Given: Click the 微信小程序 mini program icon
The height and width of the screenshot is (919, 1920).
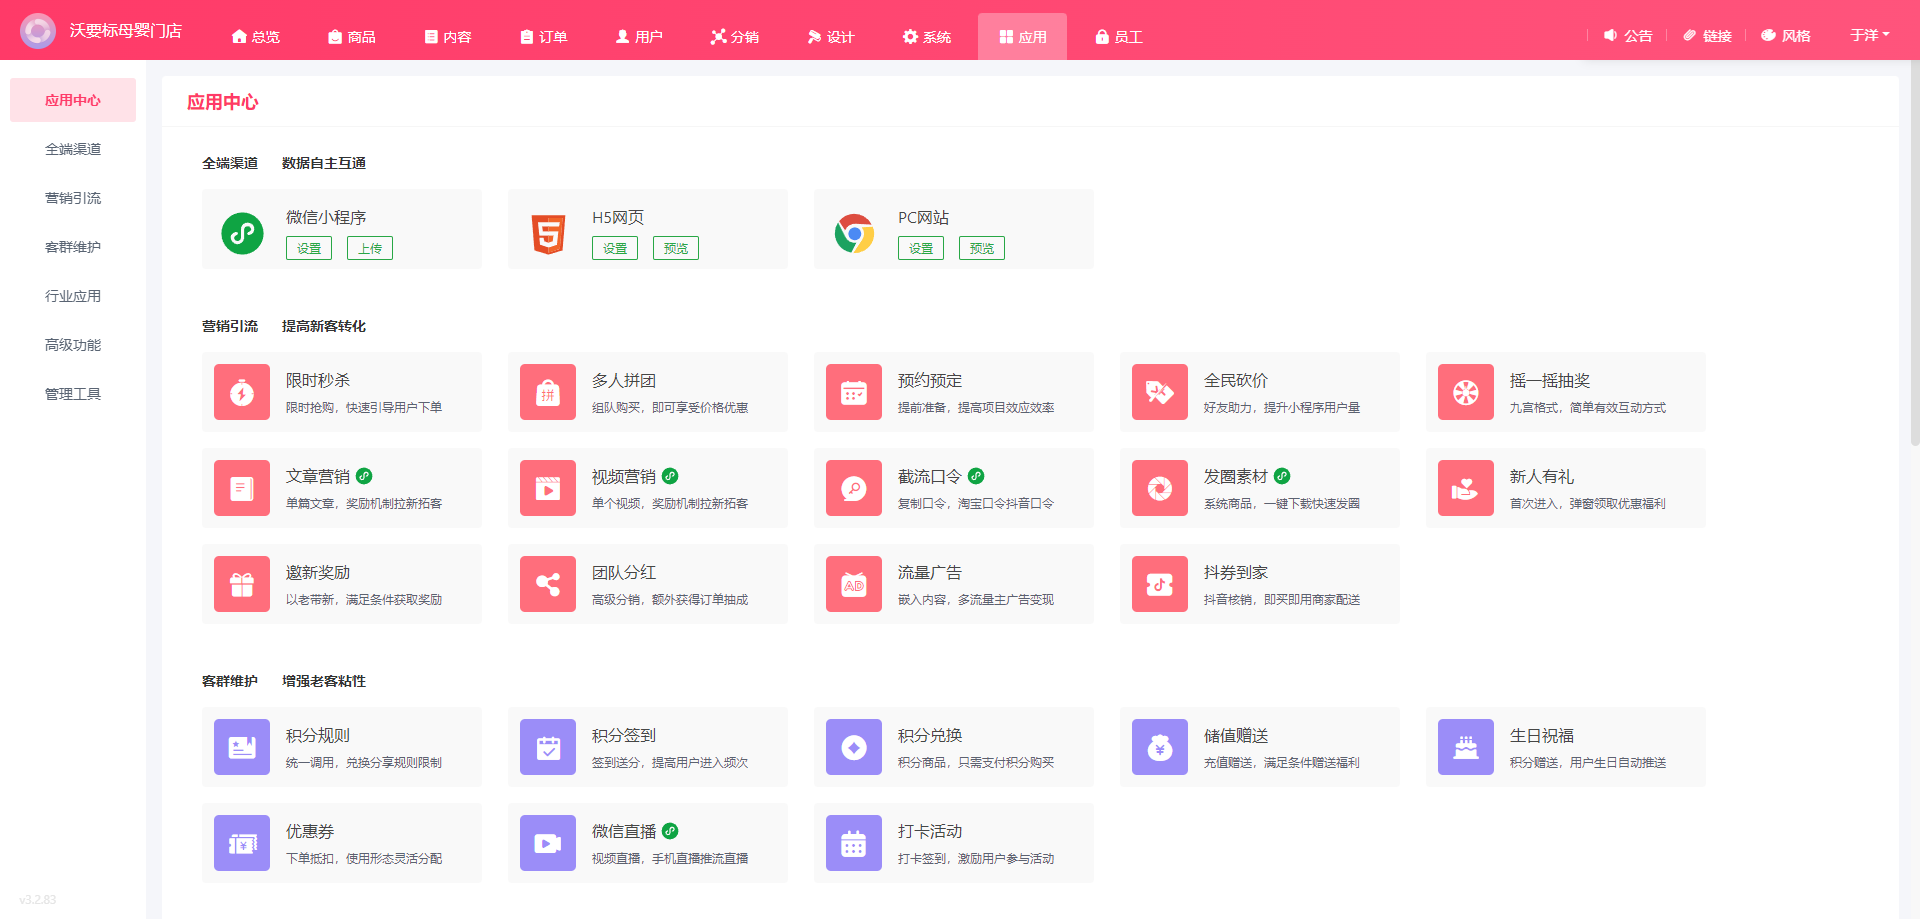Looking at the screenshot, I should coord(242,233).
